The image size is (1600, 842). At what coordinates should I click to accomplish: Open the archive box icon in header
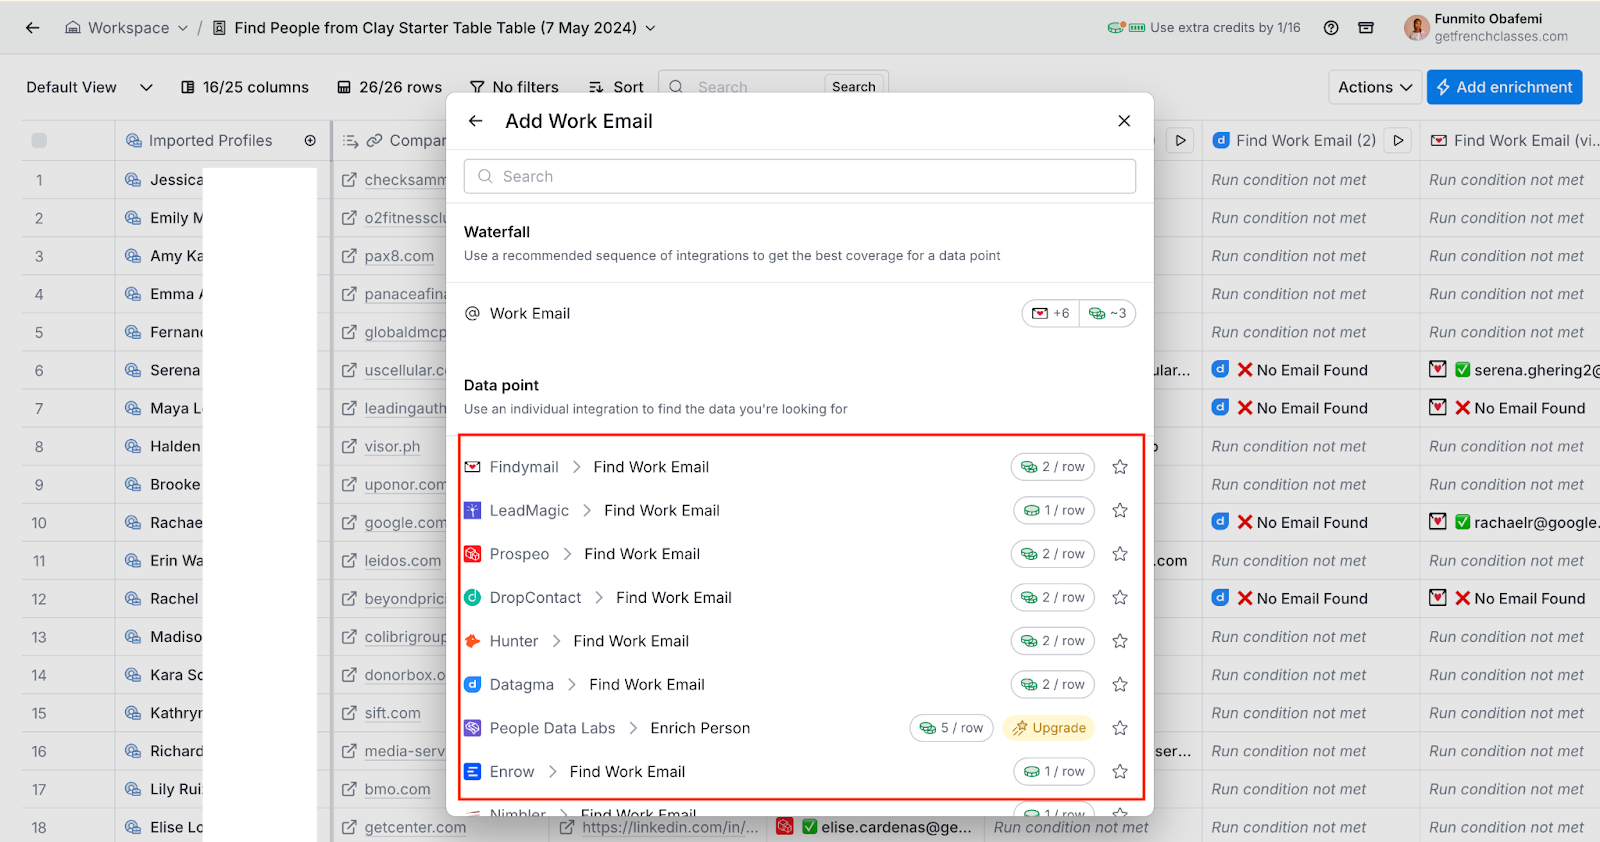point(1366,28)
